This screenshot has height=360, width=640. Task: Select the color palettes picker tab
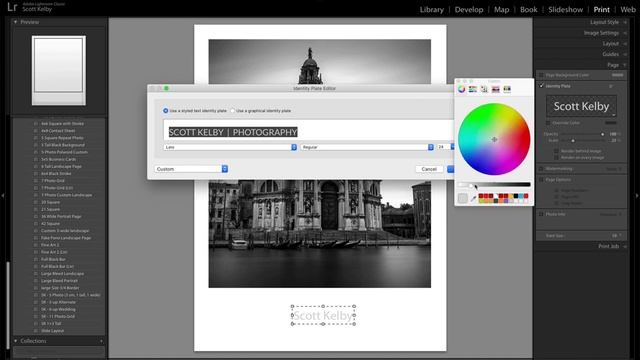click(484, 89)
